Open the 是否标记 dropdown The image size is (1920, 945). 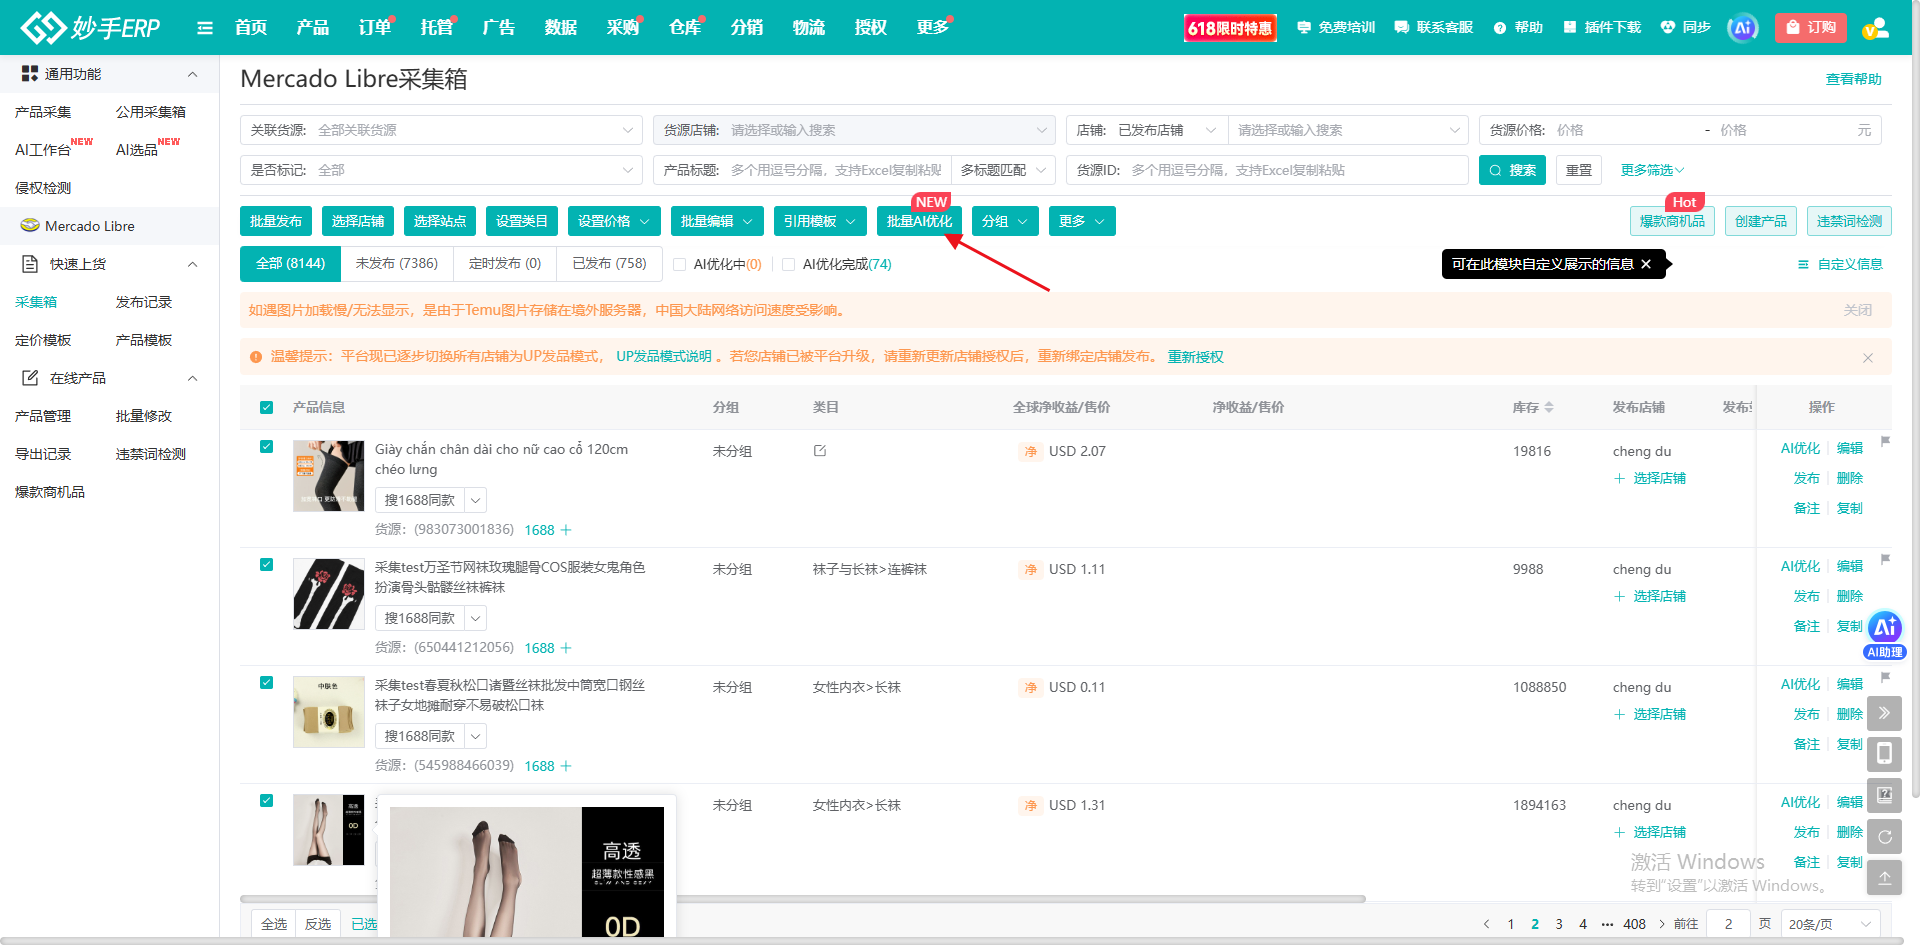[441, 170]
